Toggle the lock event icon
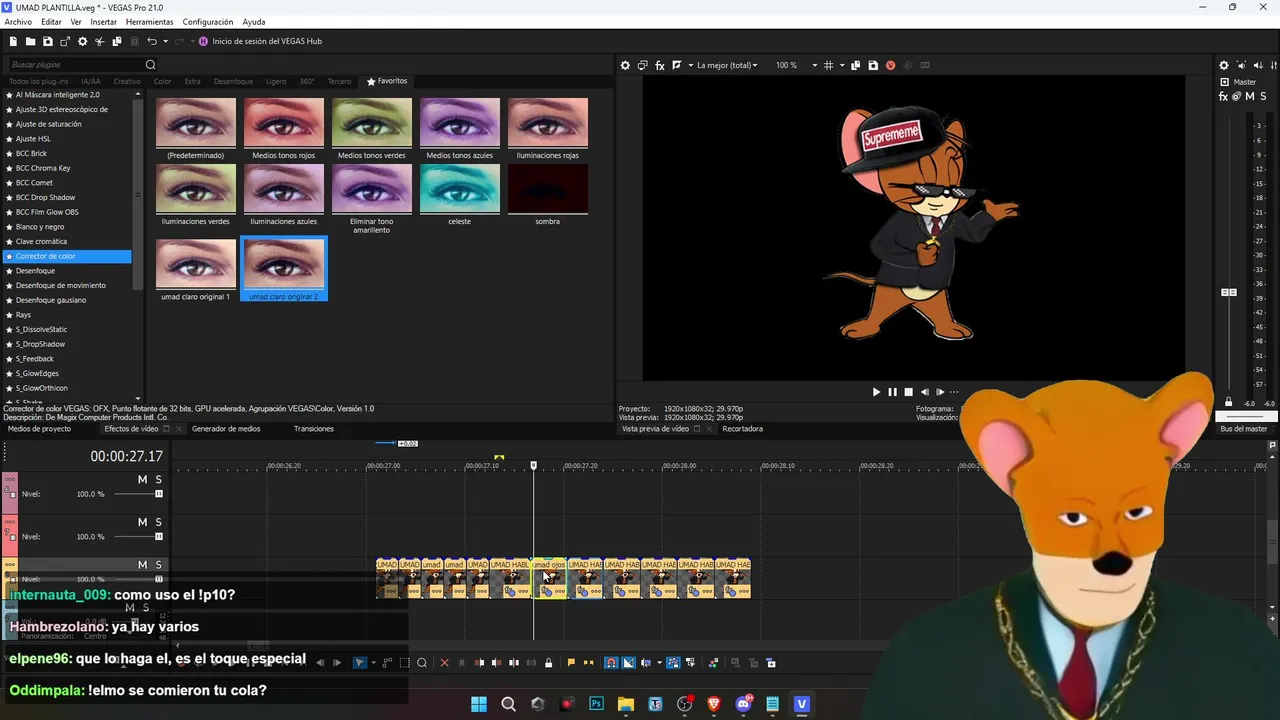This screenshot has height=720, width=1280. click(548, 663)
